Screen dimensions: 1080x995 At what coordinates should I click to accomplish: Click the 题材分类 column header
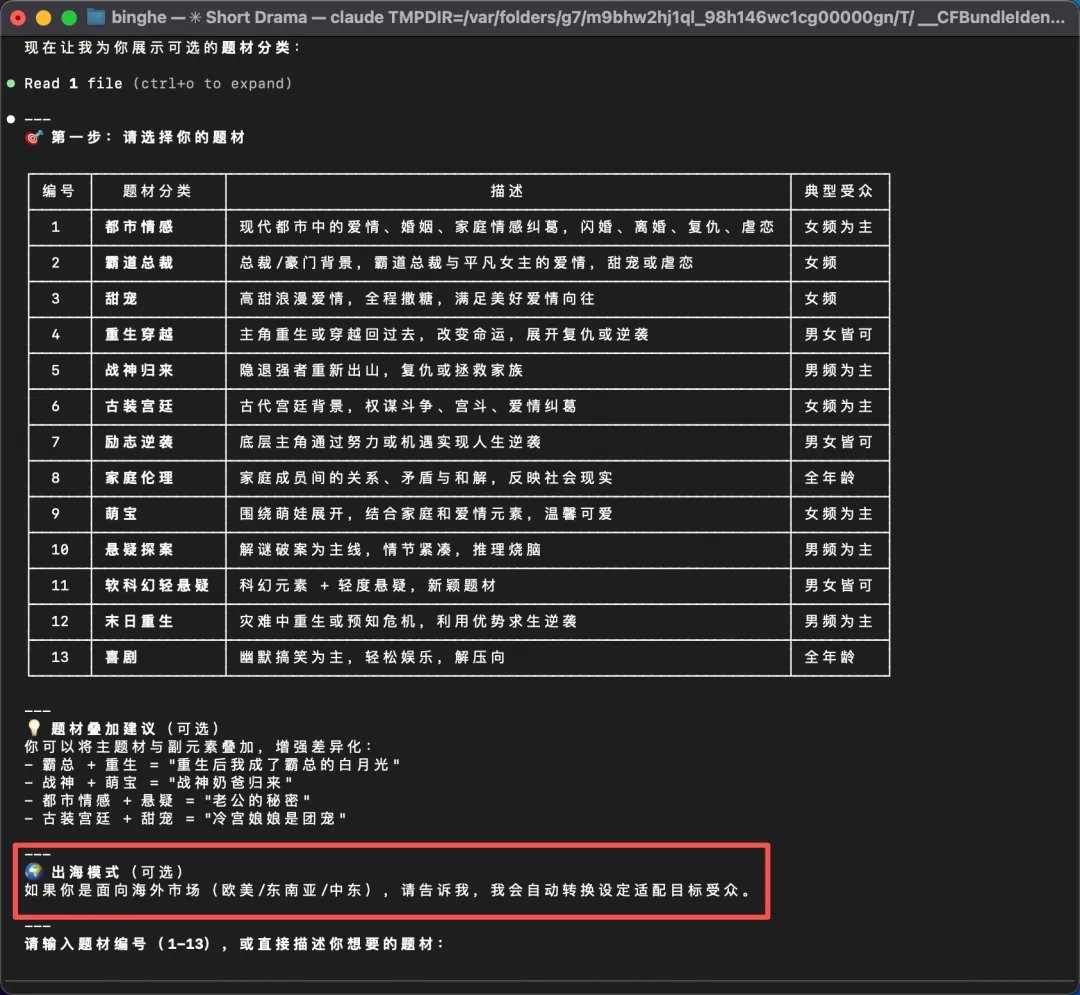pos(157,191)
